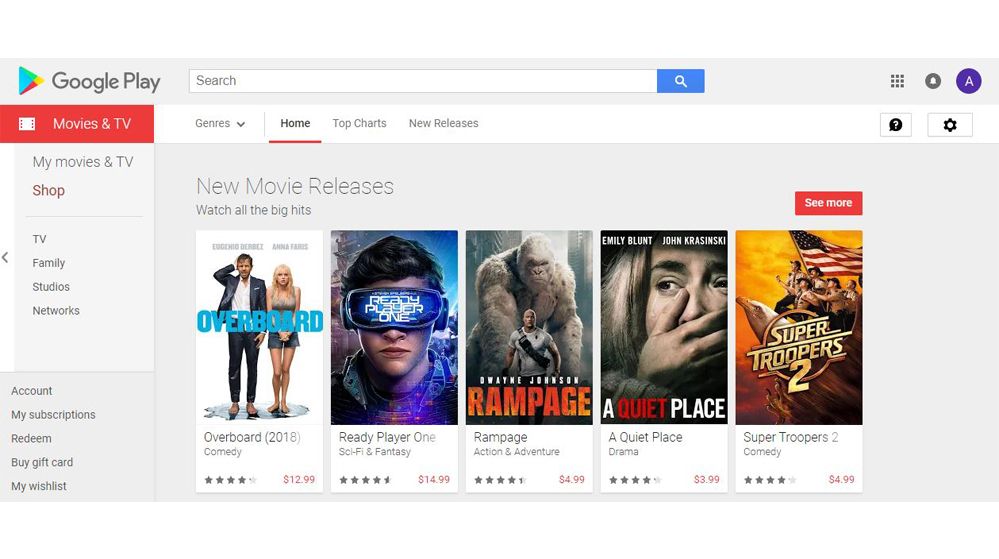Click the Rampage title text
999x559 pixels.
point(500,437)
